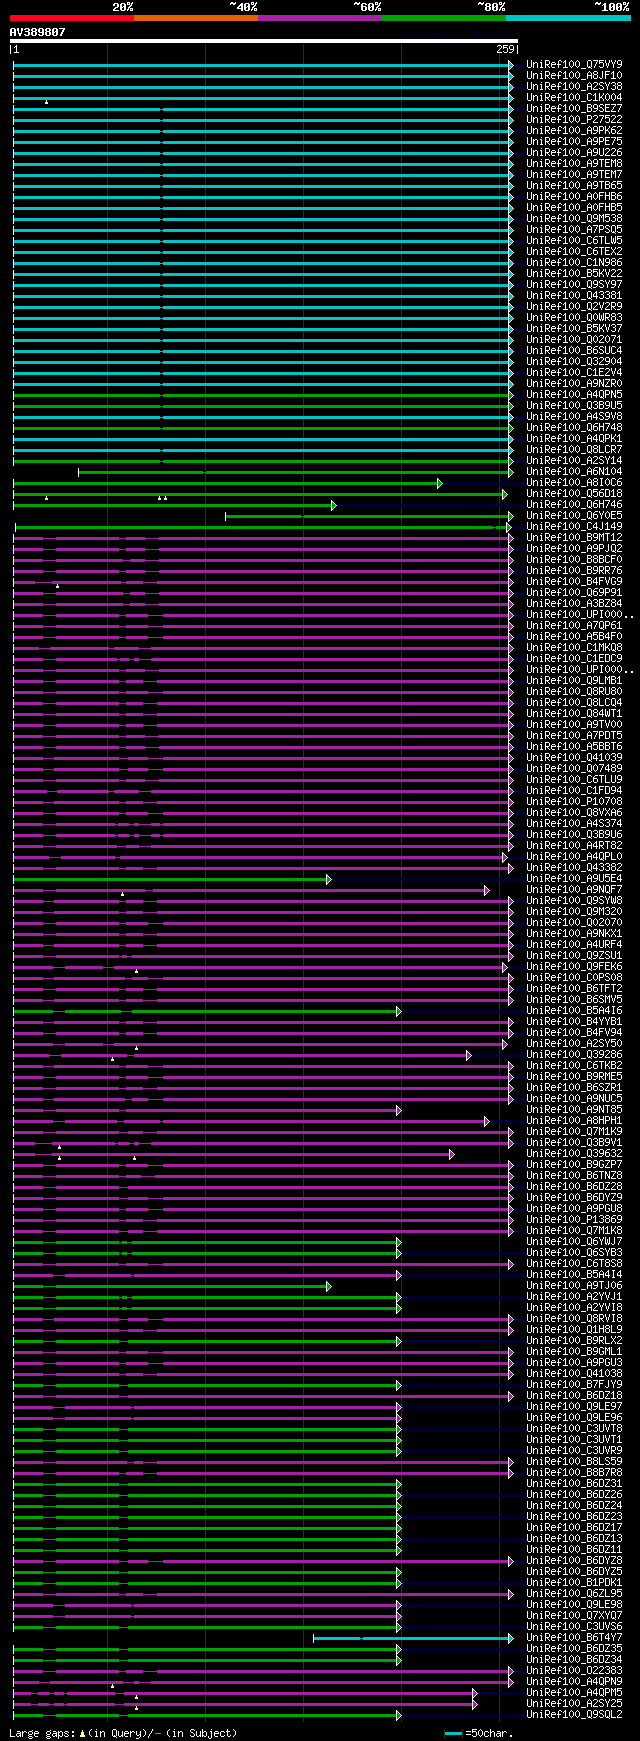Viewport: 640px width, 1741px height.
Task: Click the orange ~40% identity legend segment
Action: click(x=196, y=18)
